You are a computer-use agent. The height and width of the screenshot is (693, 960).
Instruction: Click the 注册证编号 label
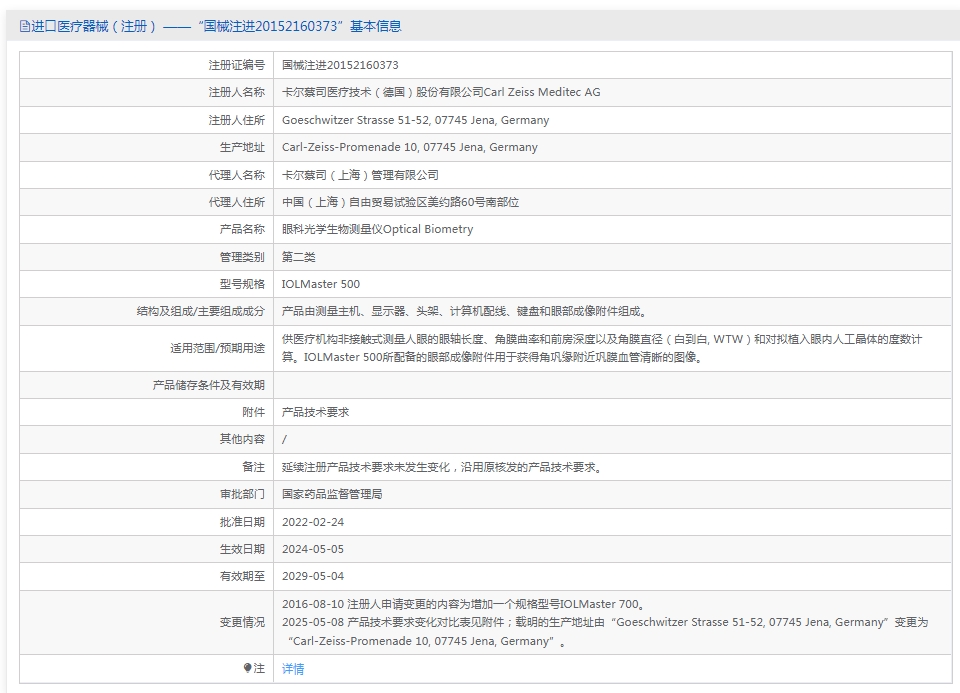(x=236, y=65)
